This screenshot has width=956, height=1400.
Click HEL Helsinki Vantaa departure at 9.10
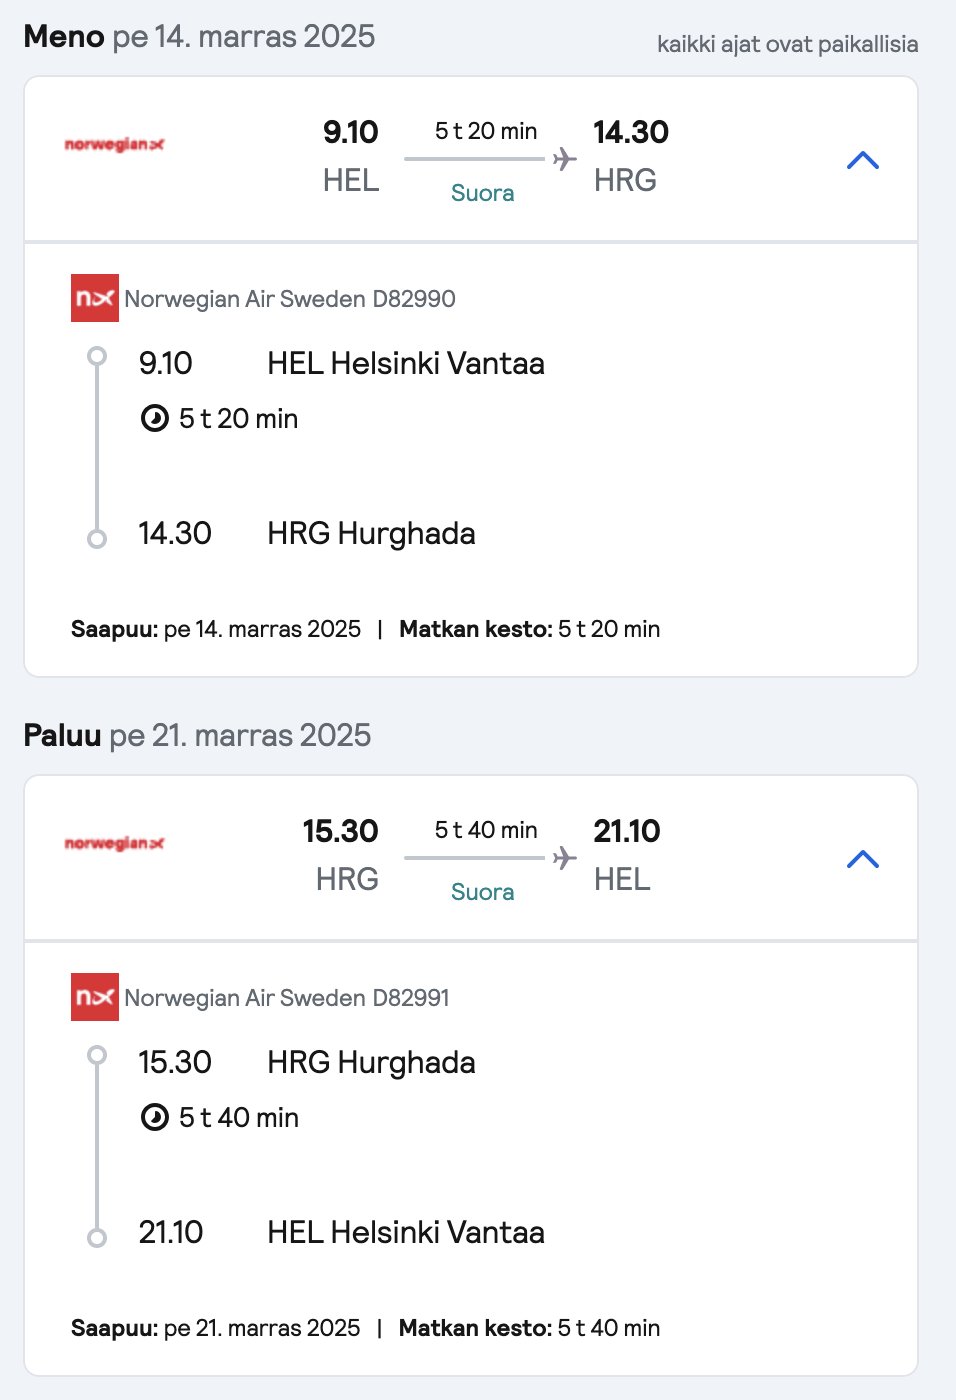(406, 363)
